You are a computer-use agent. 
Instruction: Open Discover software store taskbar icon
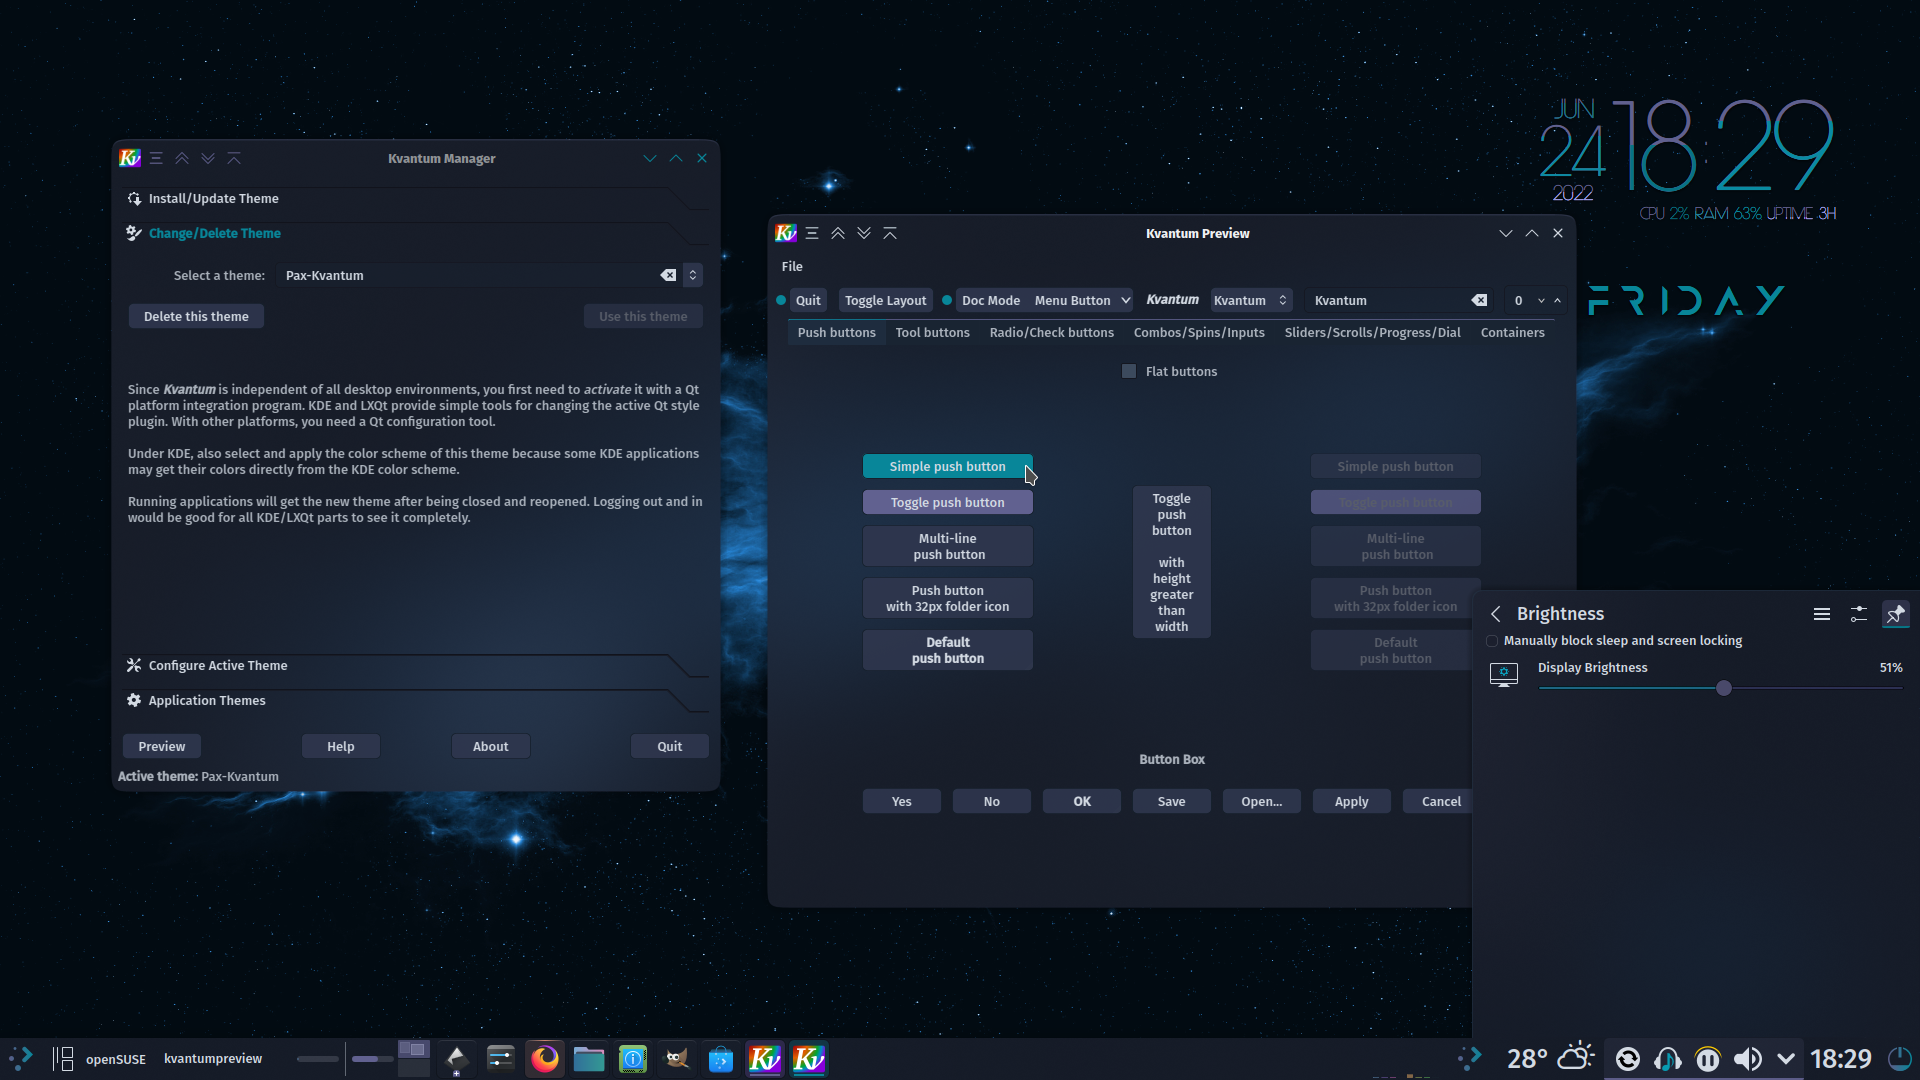coord(721,1058)
